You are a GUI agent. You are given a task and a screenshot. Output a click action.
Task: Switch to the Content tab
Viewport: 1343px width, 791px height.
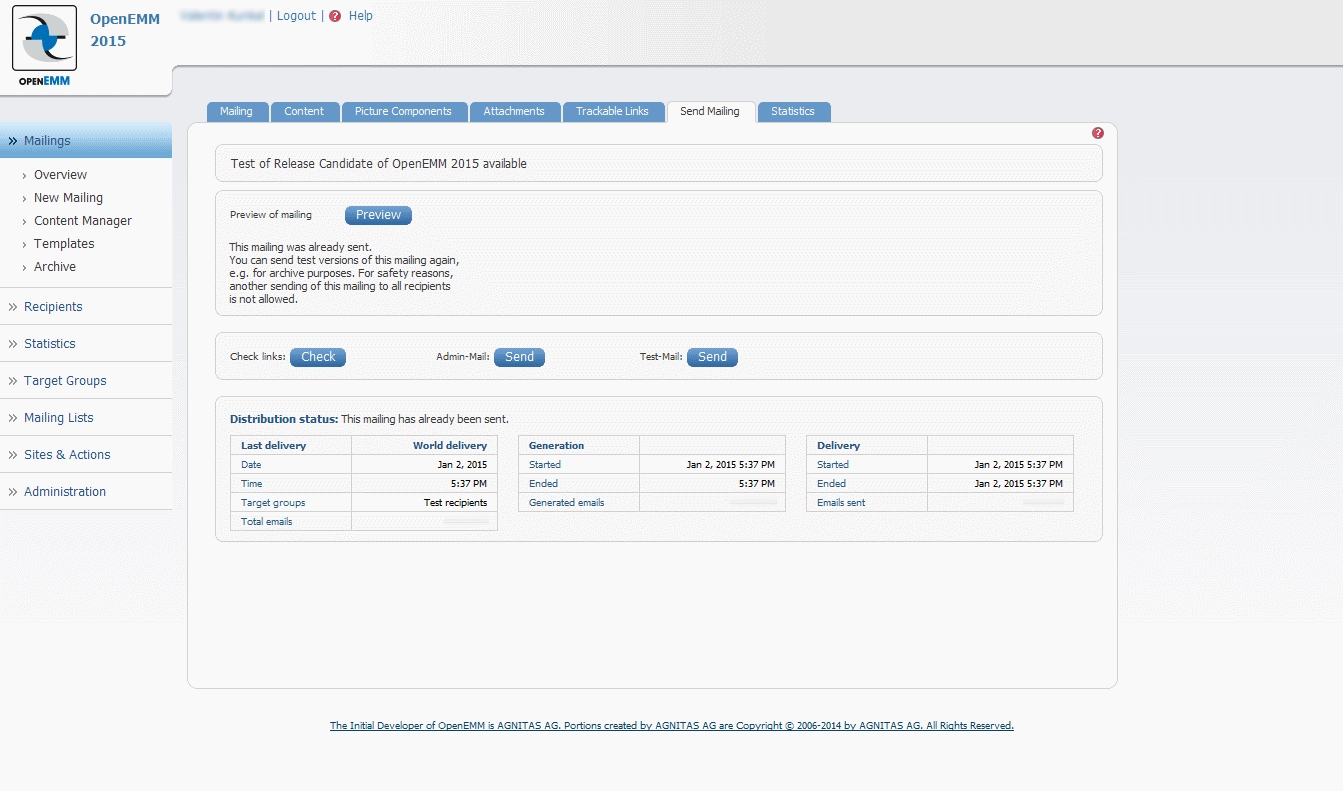(304, 112)
